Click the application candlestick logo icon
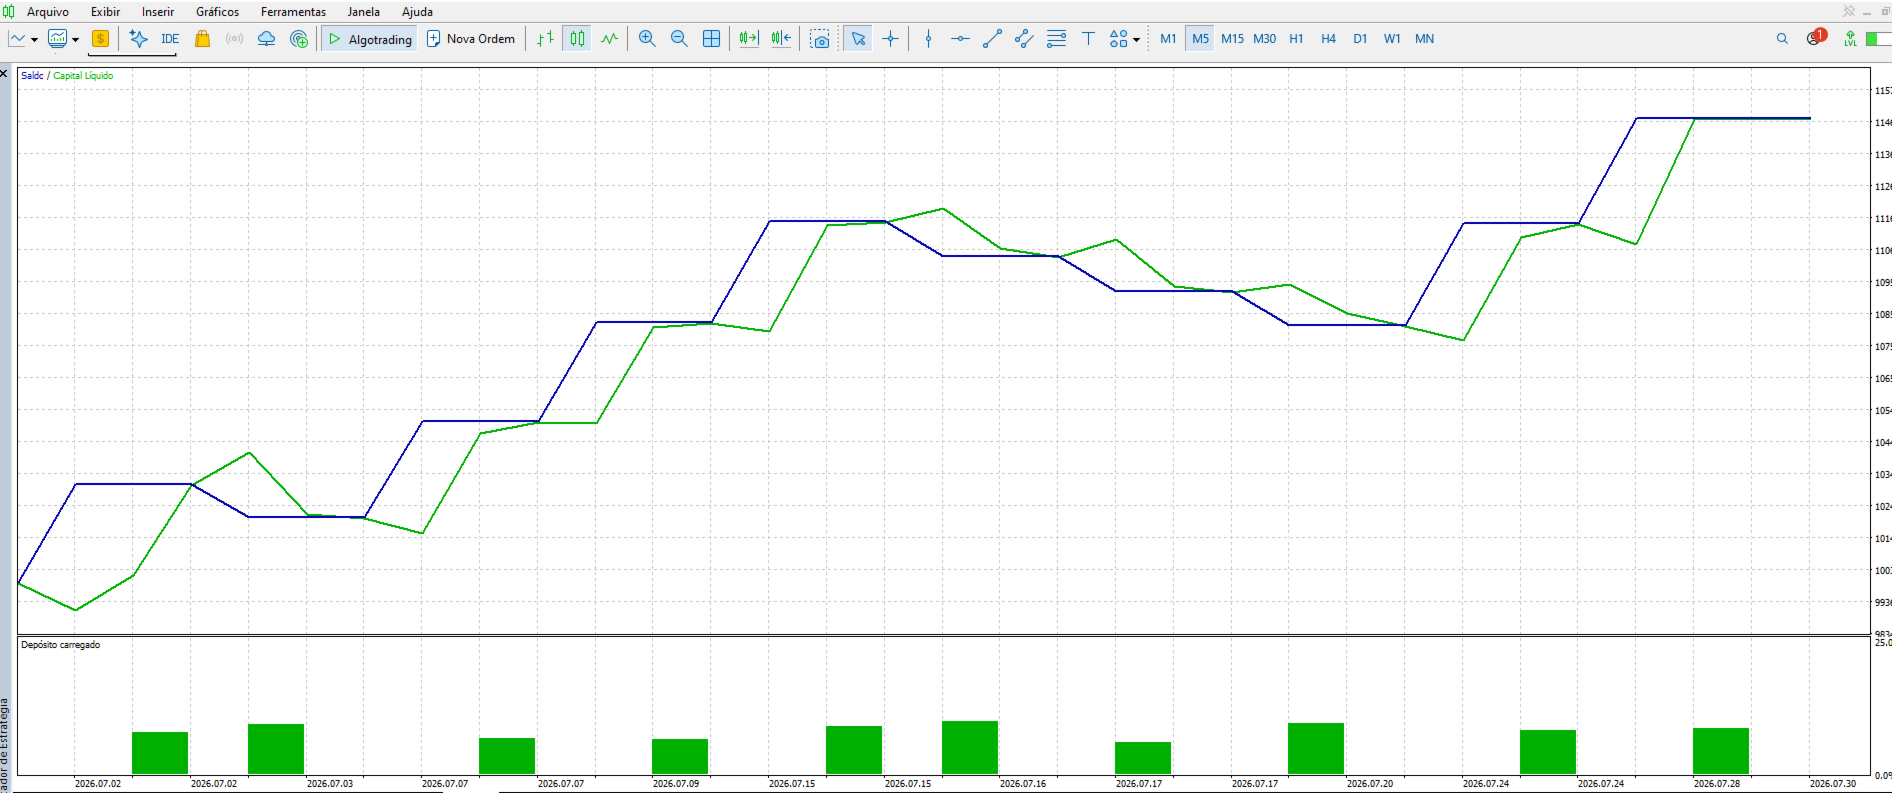Viewport: 1892px width, 793px height. click(x=9, y=12)
